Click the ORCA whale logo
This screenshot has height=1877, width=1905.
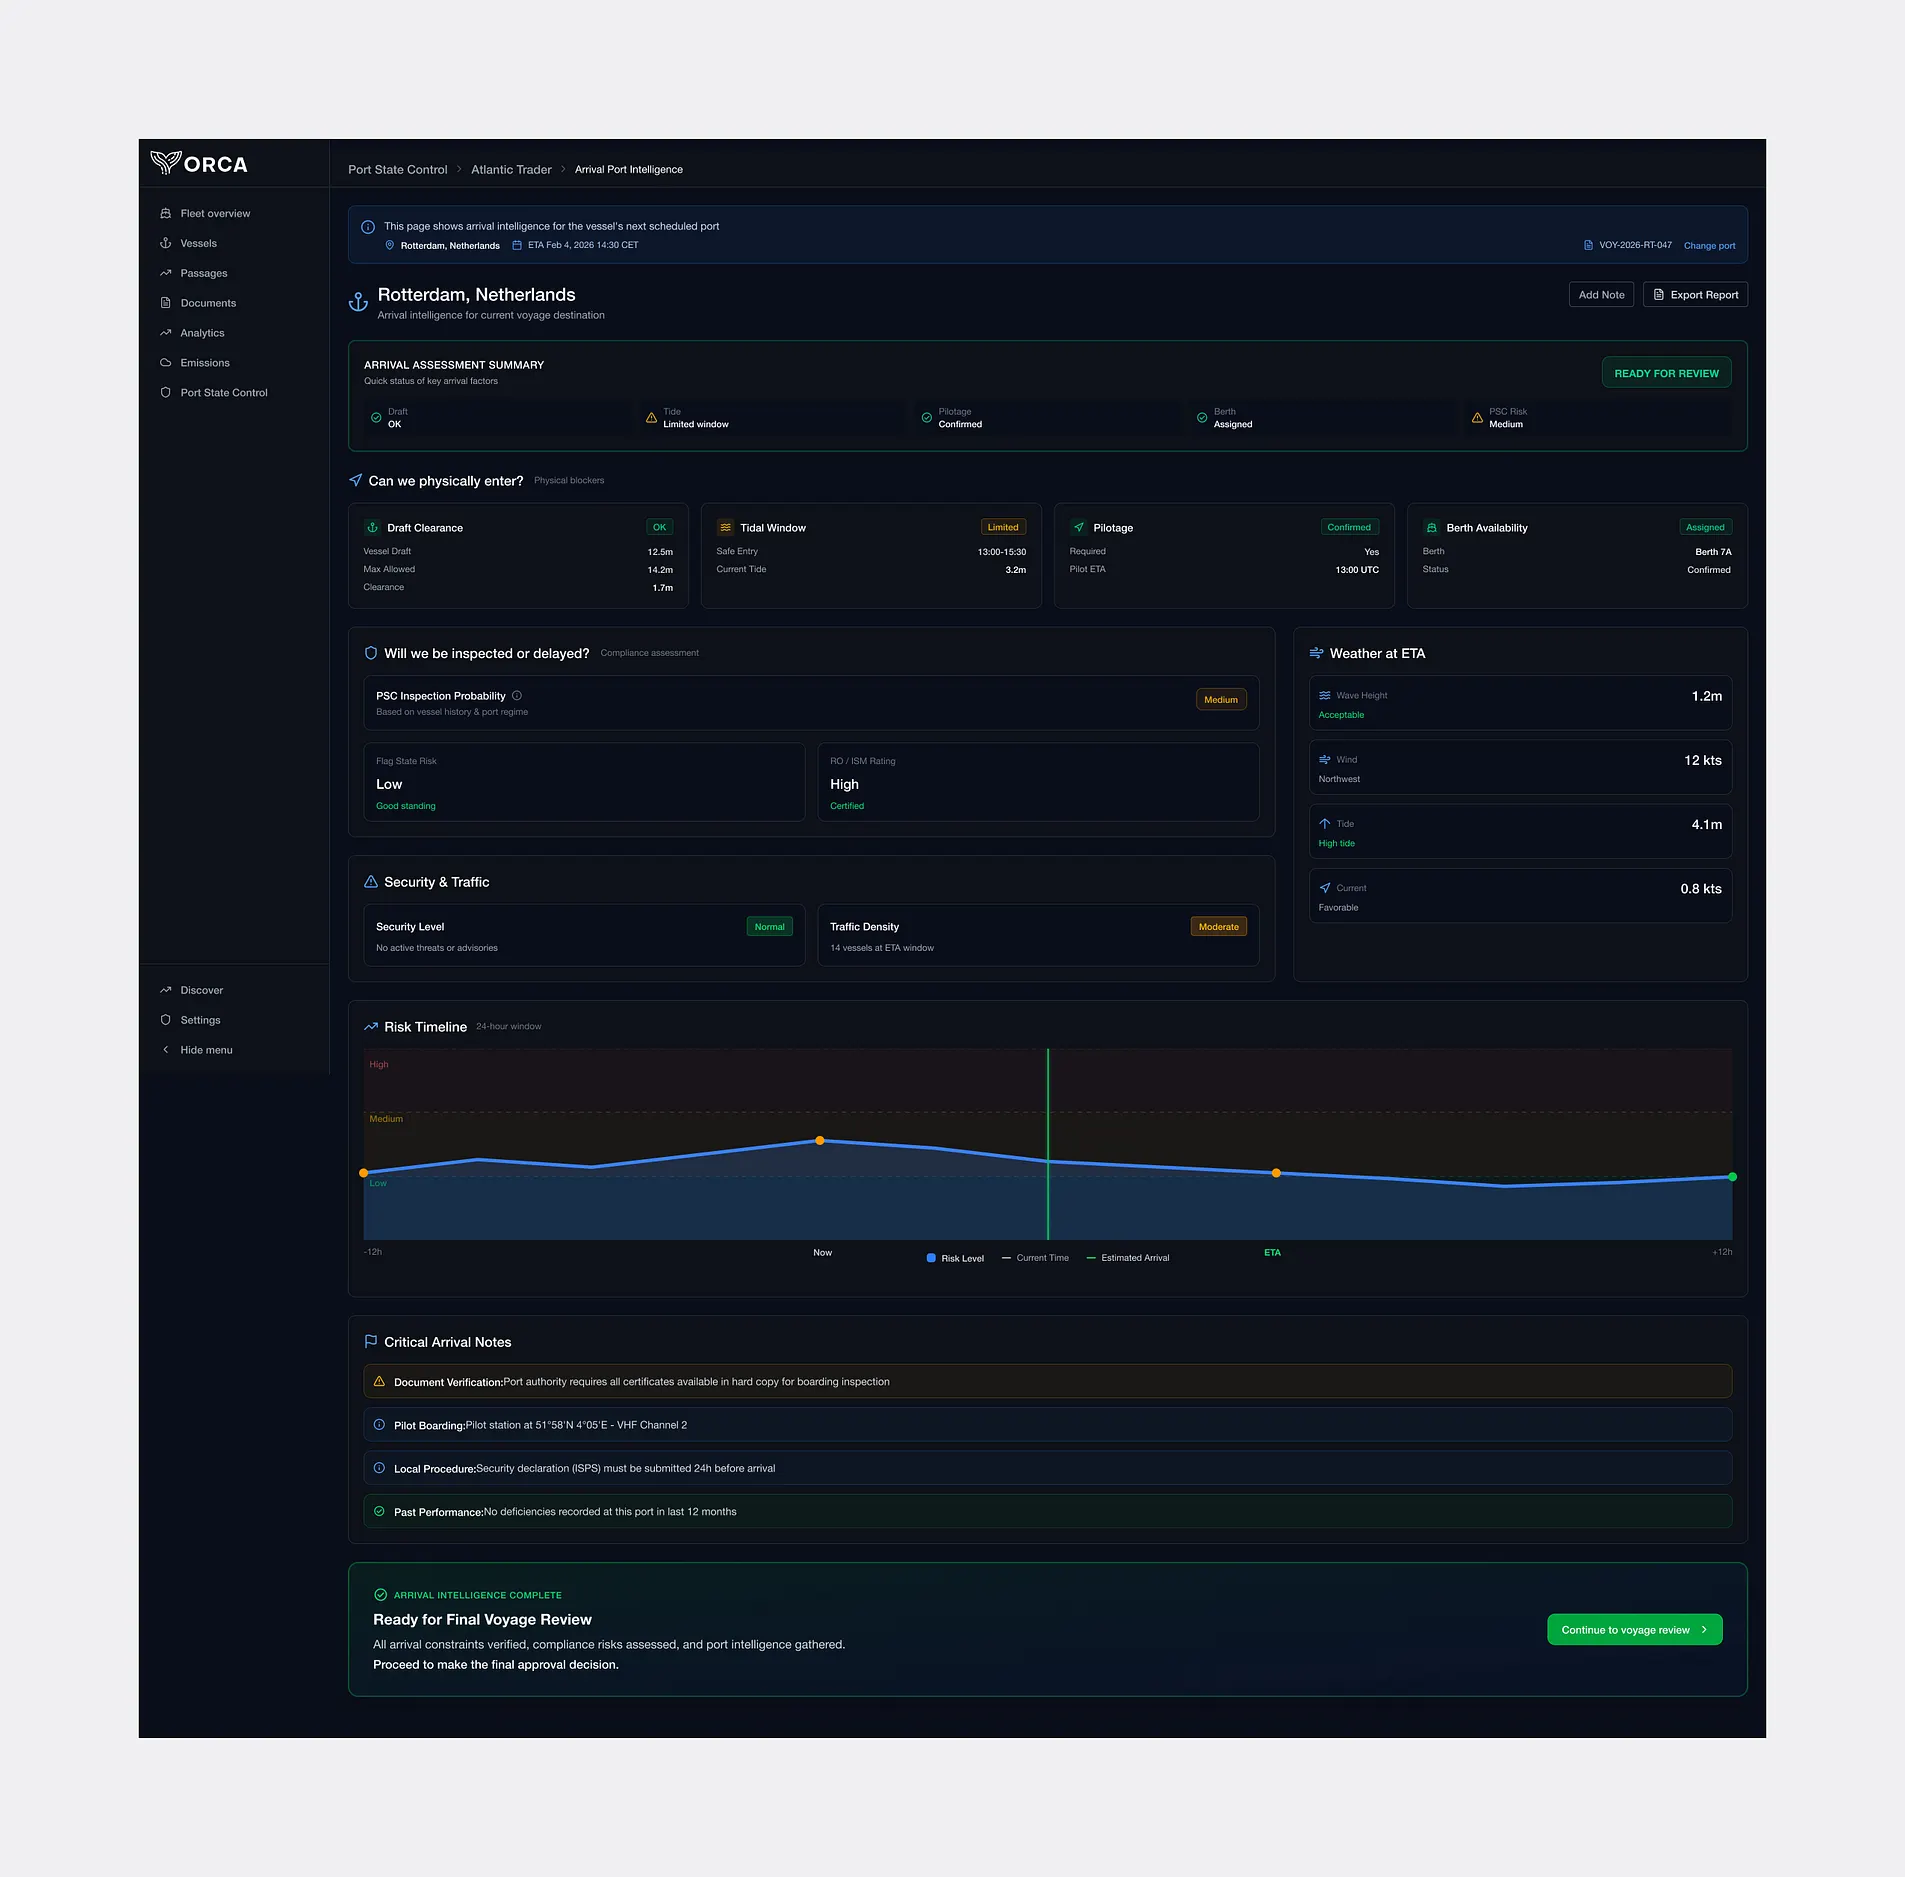[x=166, y=163]
